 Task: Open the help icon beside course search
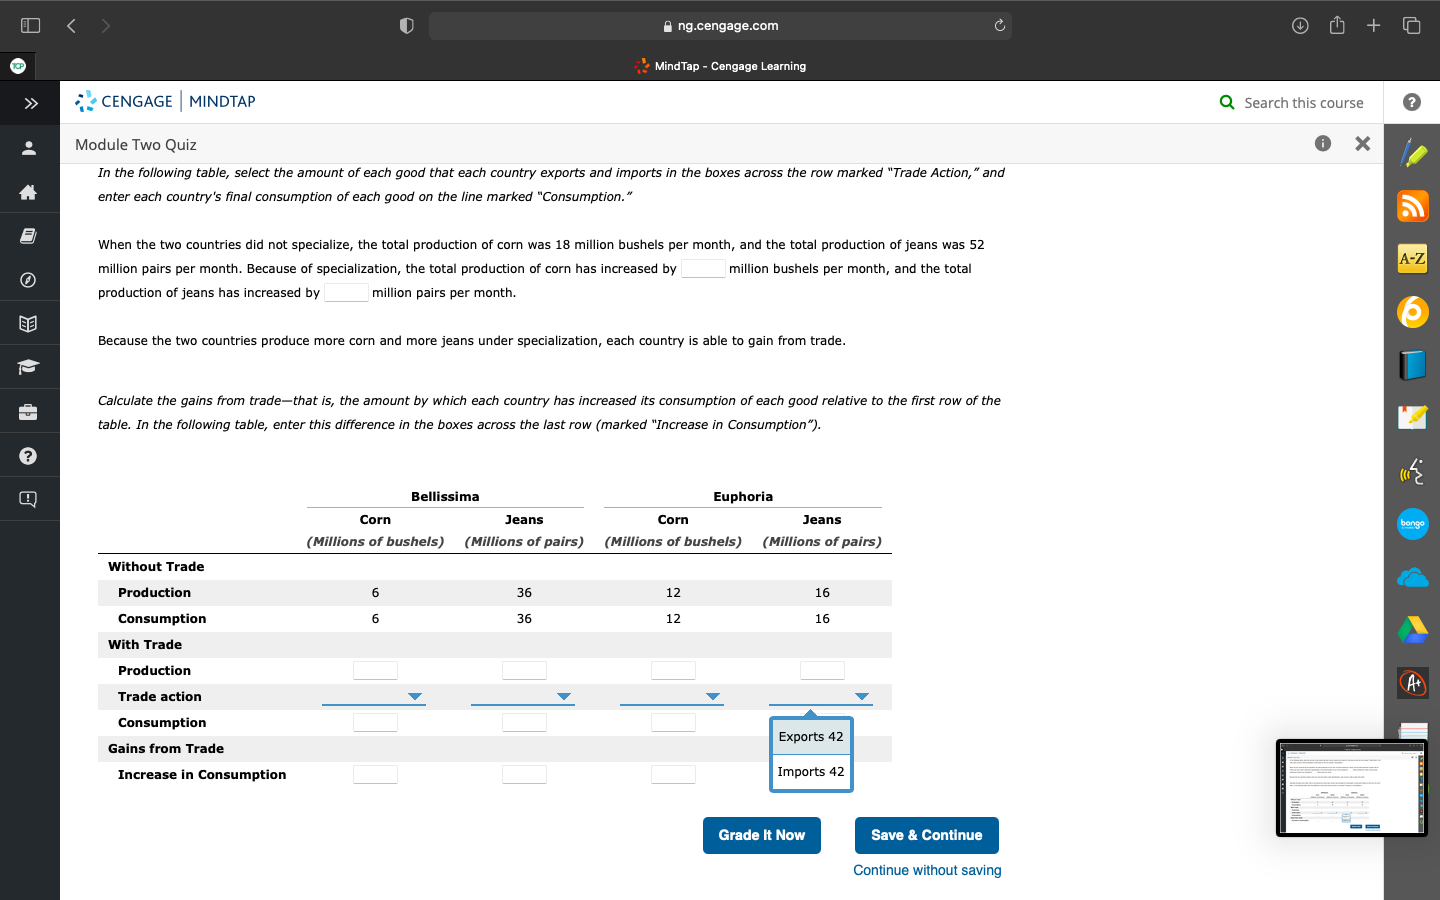tap(1412, 102)
